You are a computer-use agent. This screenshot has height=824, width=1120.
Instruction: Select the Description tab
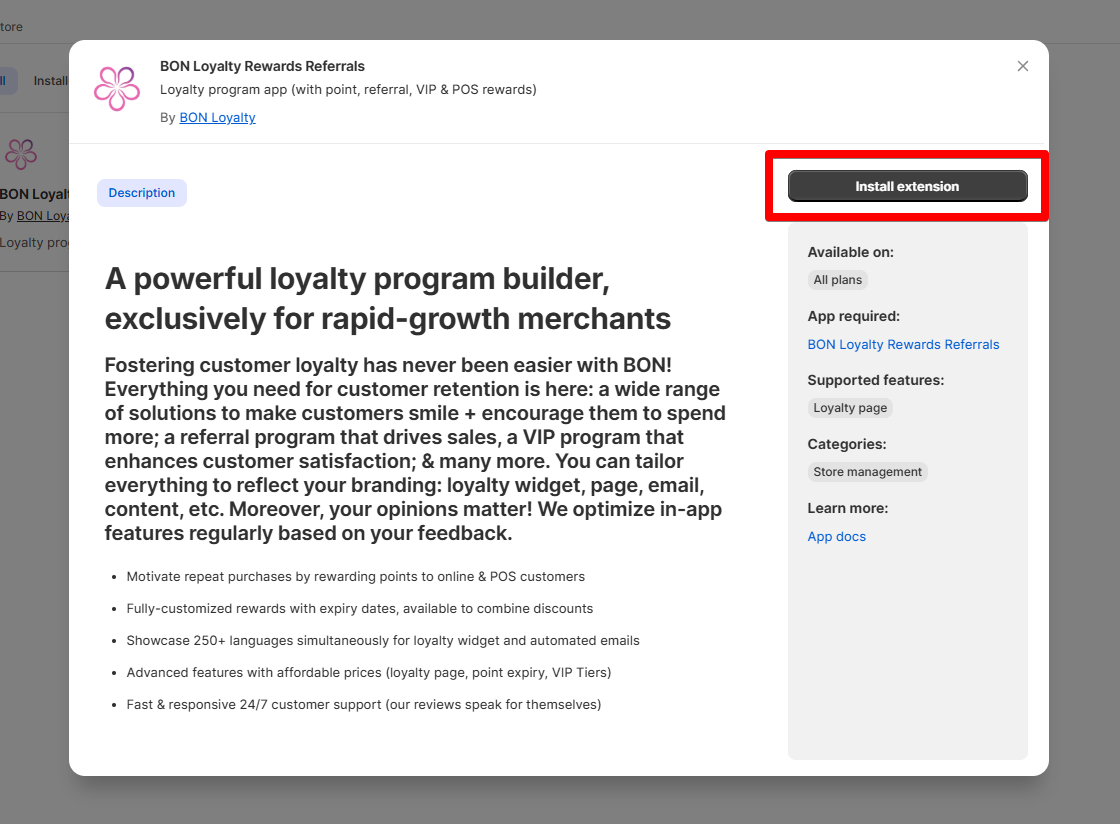pyautogui.click(x=141, y=193)
